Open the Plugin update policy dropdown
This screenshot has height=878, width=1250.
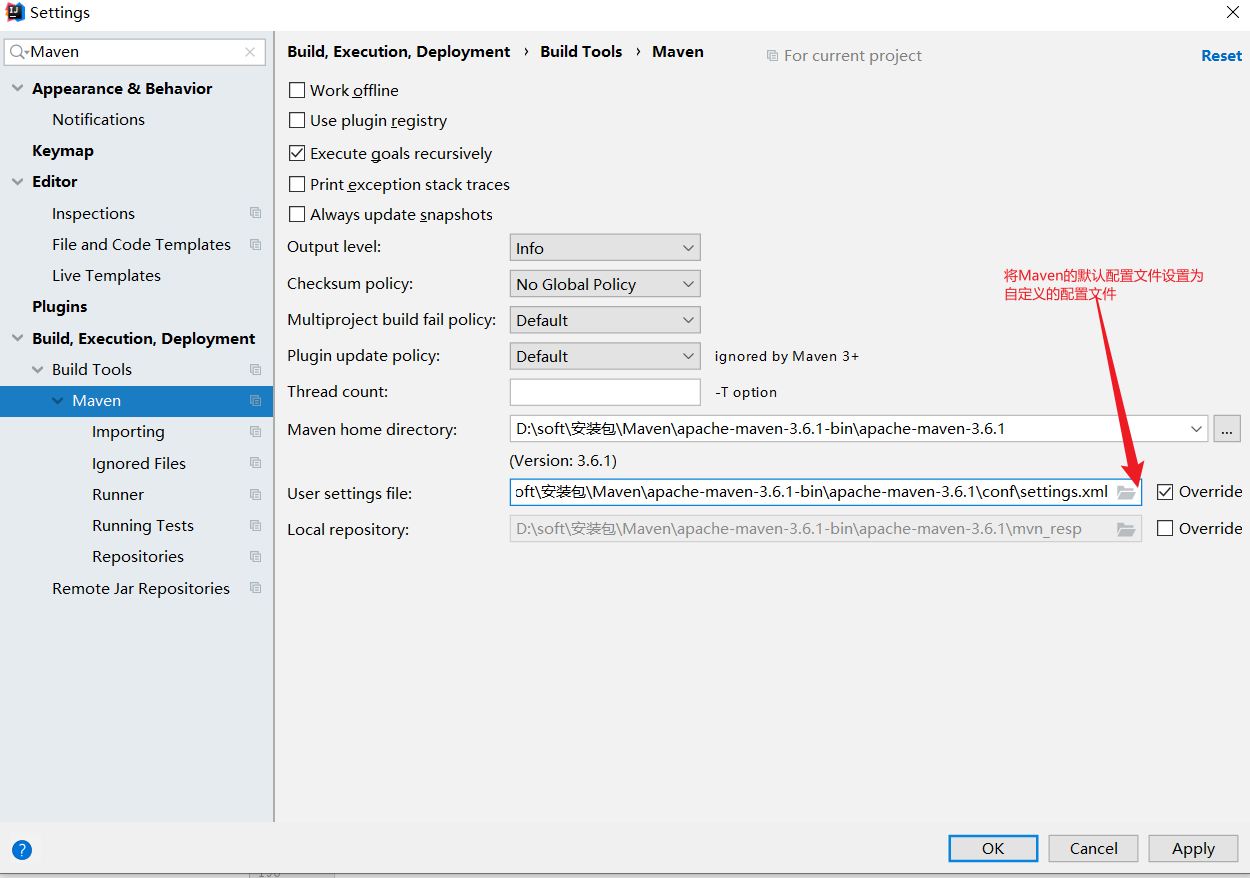click(x=605, y=356)
